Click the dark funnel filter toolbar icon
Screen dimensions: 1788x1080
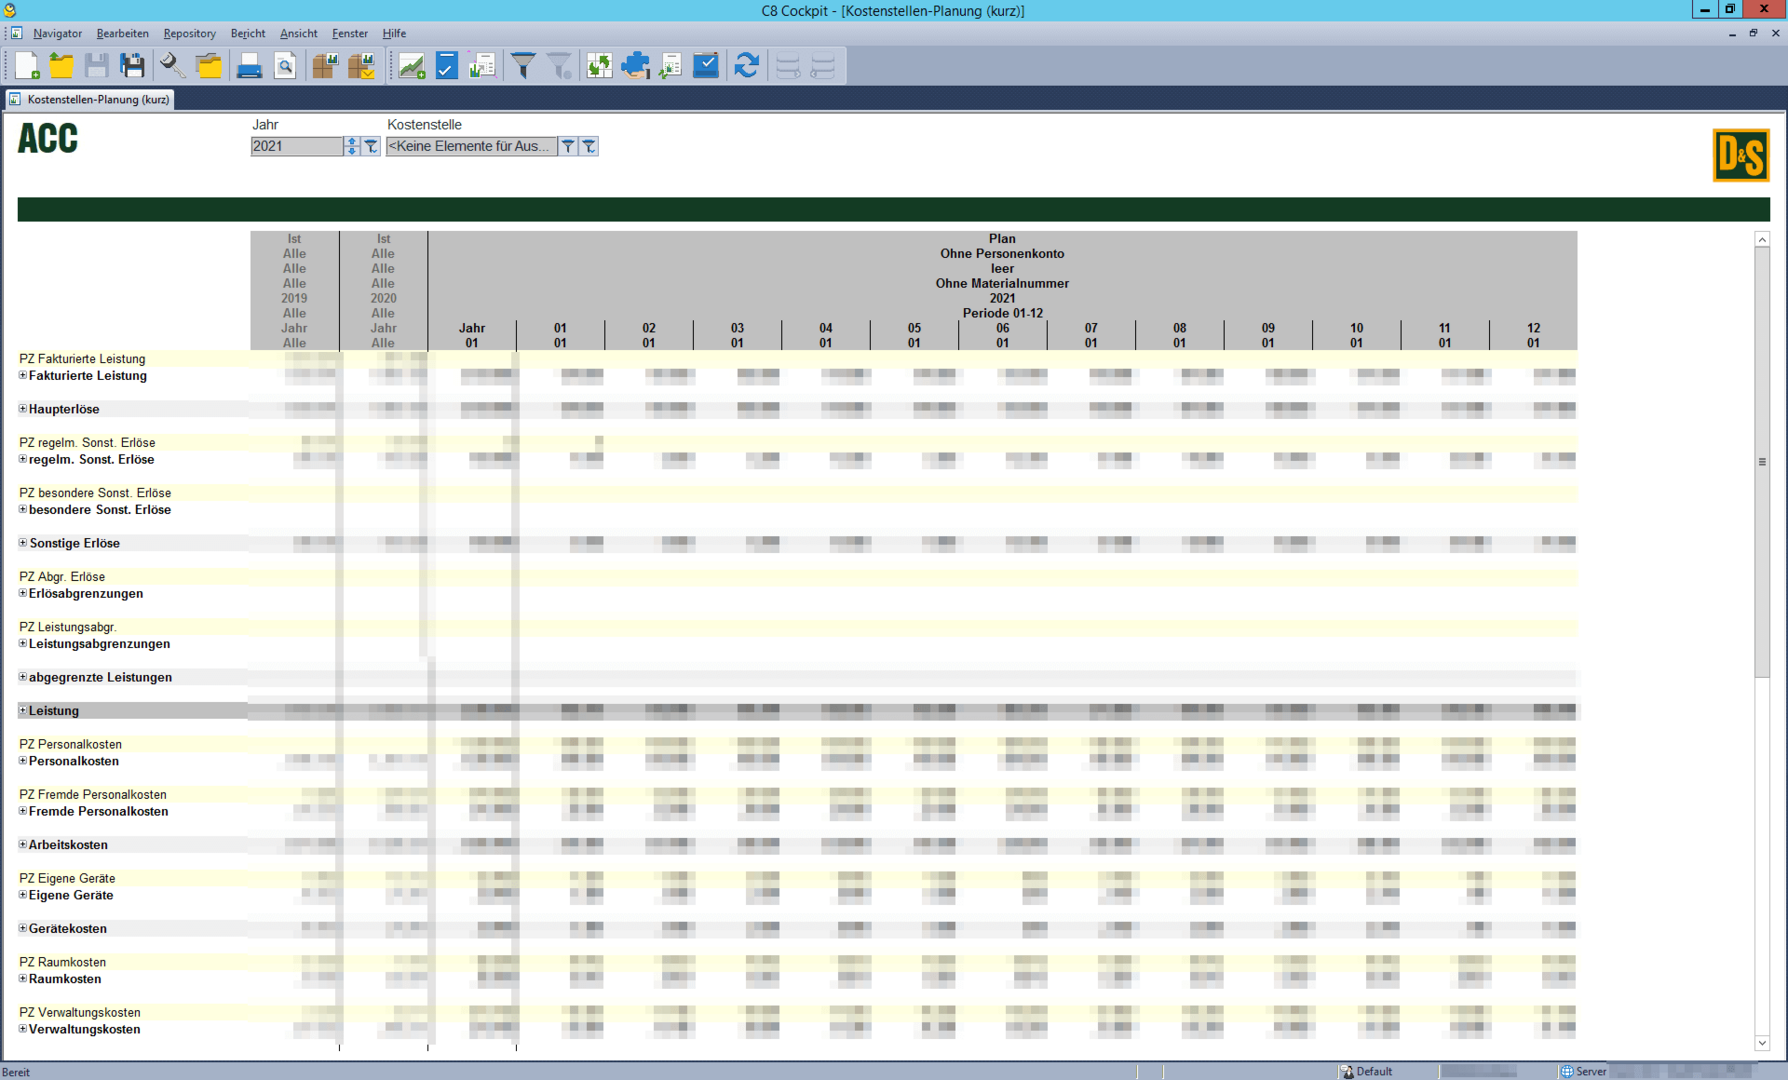point(523,66)
